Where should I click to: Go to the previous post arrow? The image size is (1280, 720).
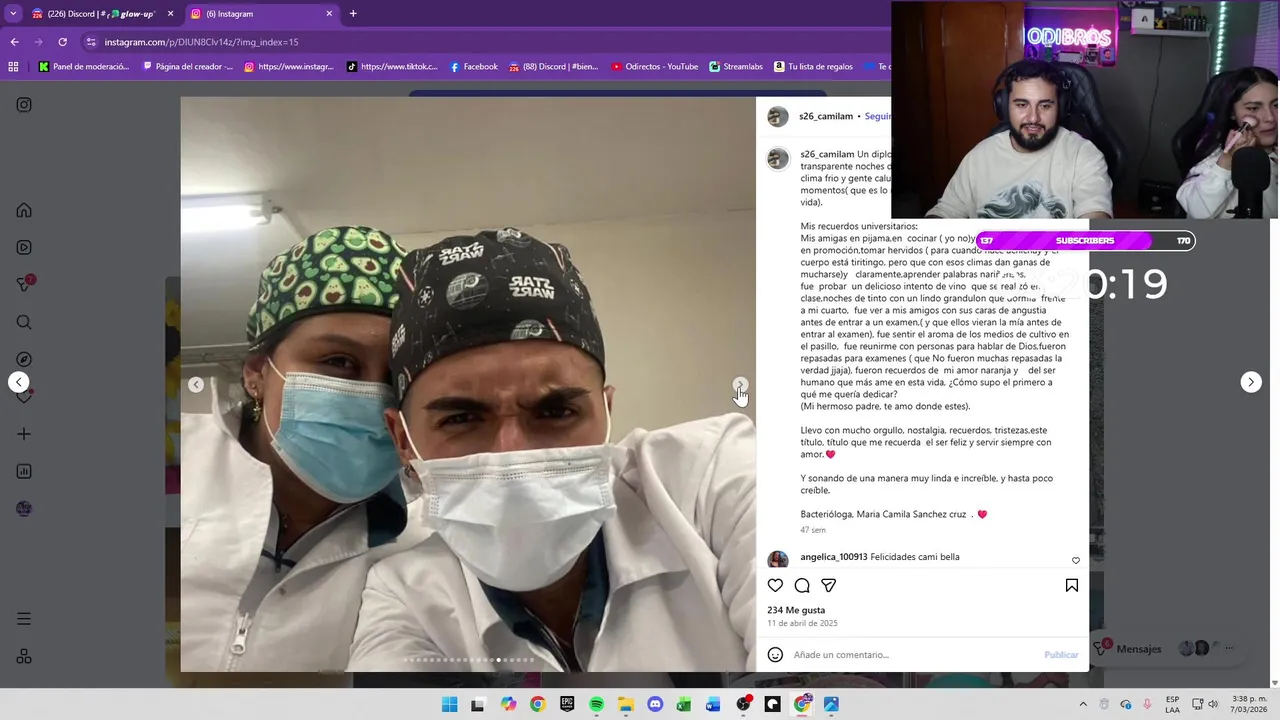(18, 382)
